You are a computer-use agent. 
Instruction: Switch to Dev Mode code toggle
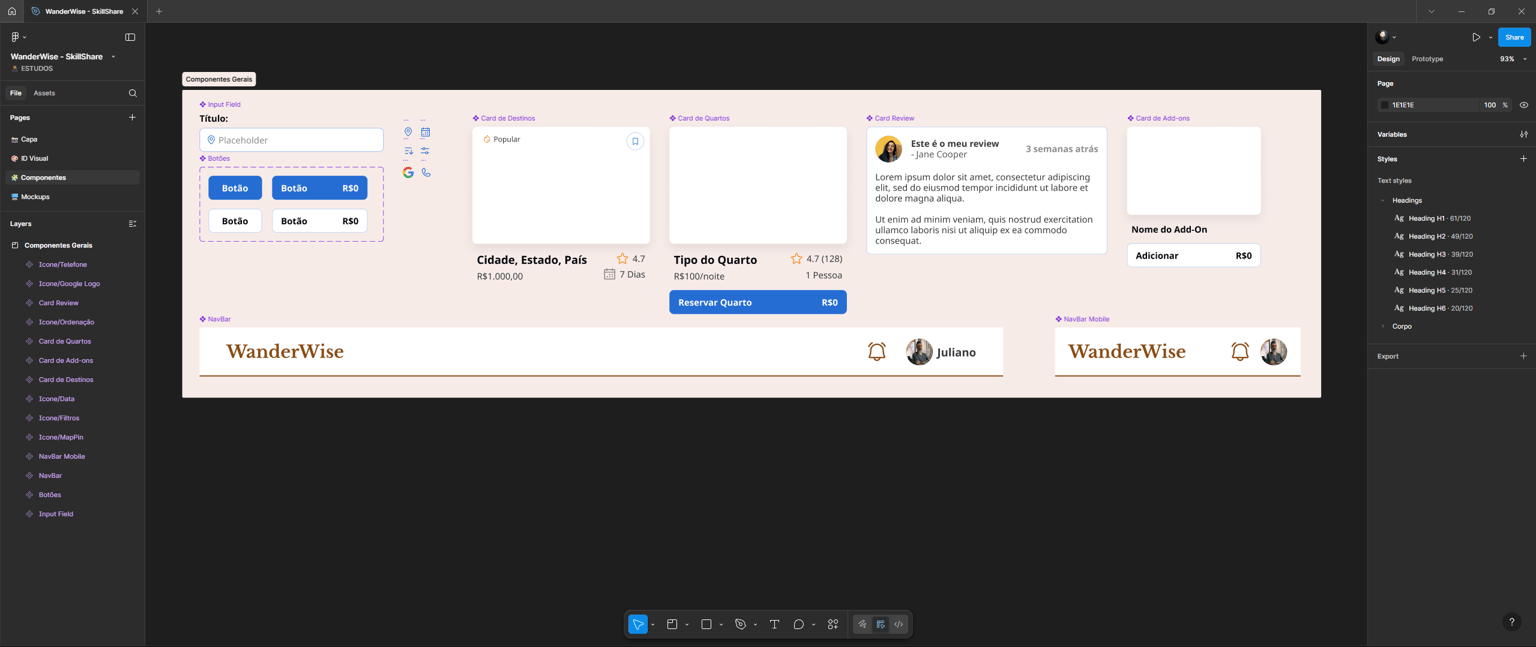pos(898,624)
